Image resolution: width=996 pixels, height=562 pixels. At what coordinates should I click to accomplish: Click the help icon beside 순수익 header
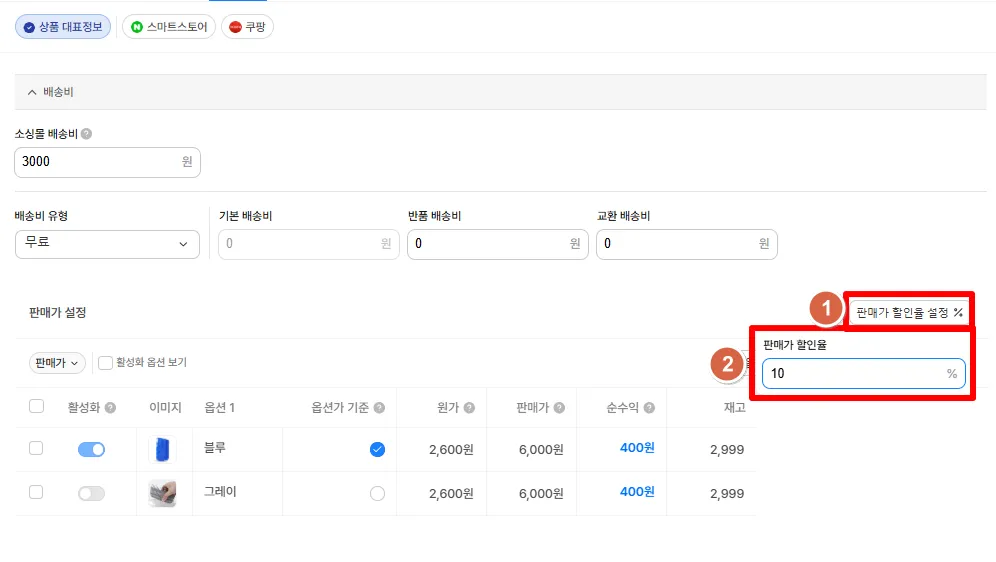click(649, 408)
